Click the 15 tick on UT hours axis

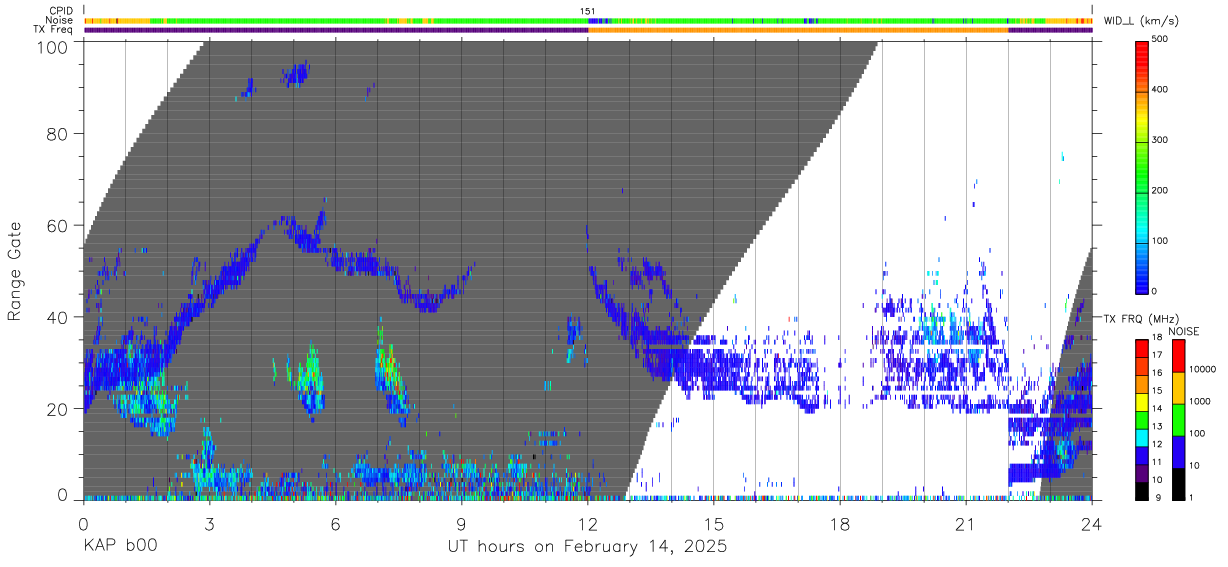pos(714,525)
